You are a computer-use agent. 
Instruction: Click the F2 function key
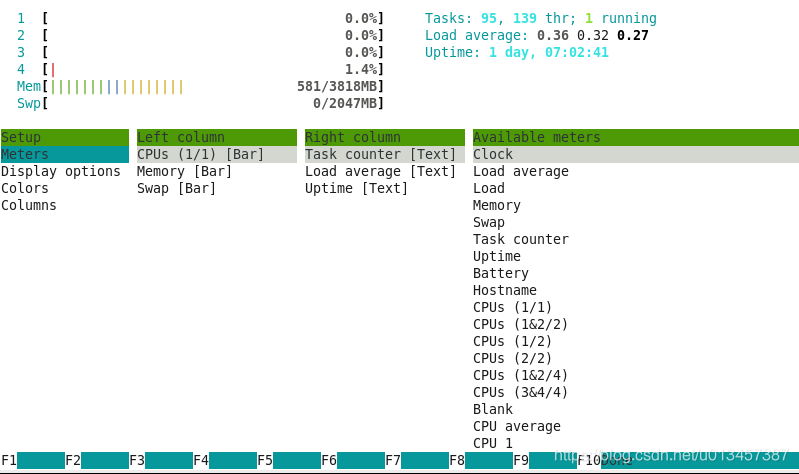97,460
